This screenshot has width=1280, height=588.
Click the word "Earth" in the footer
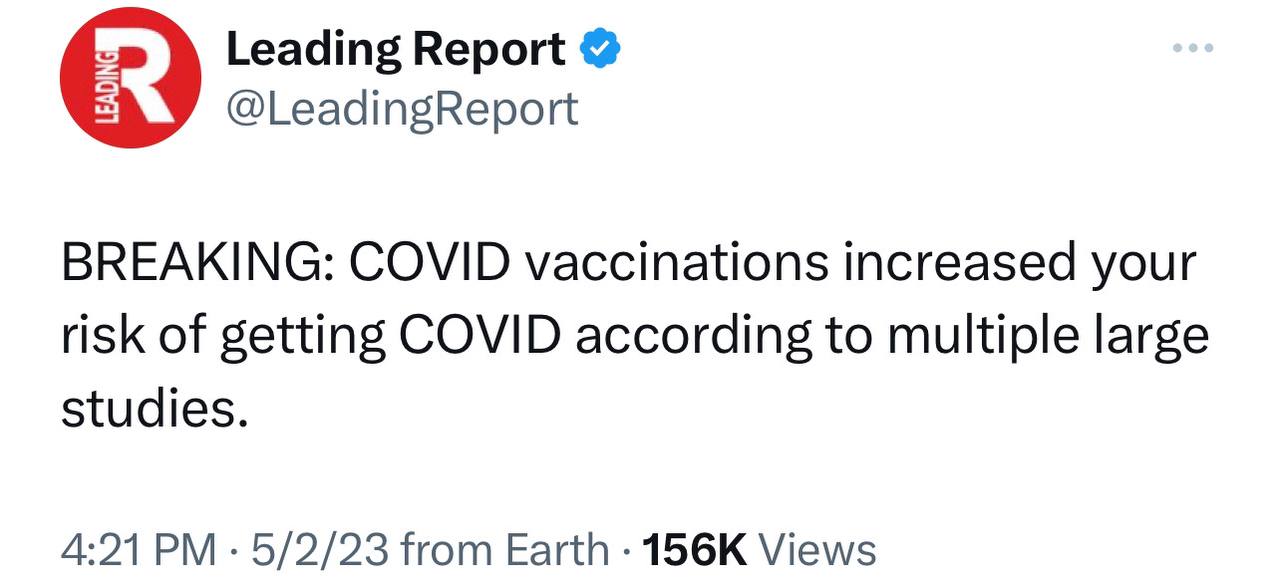[x=555, y=550]
